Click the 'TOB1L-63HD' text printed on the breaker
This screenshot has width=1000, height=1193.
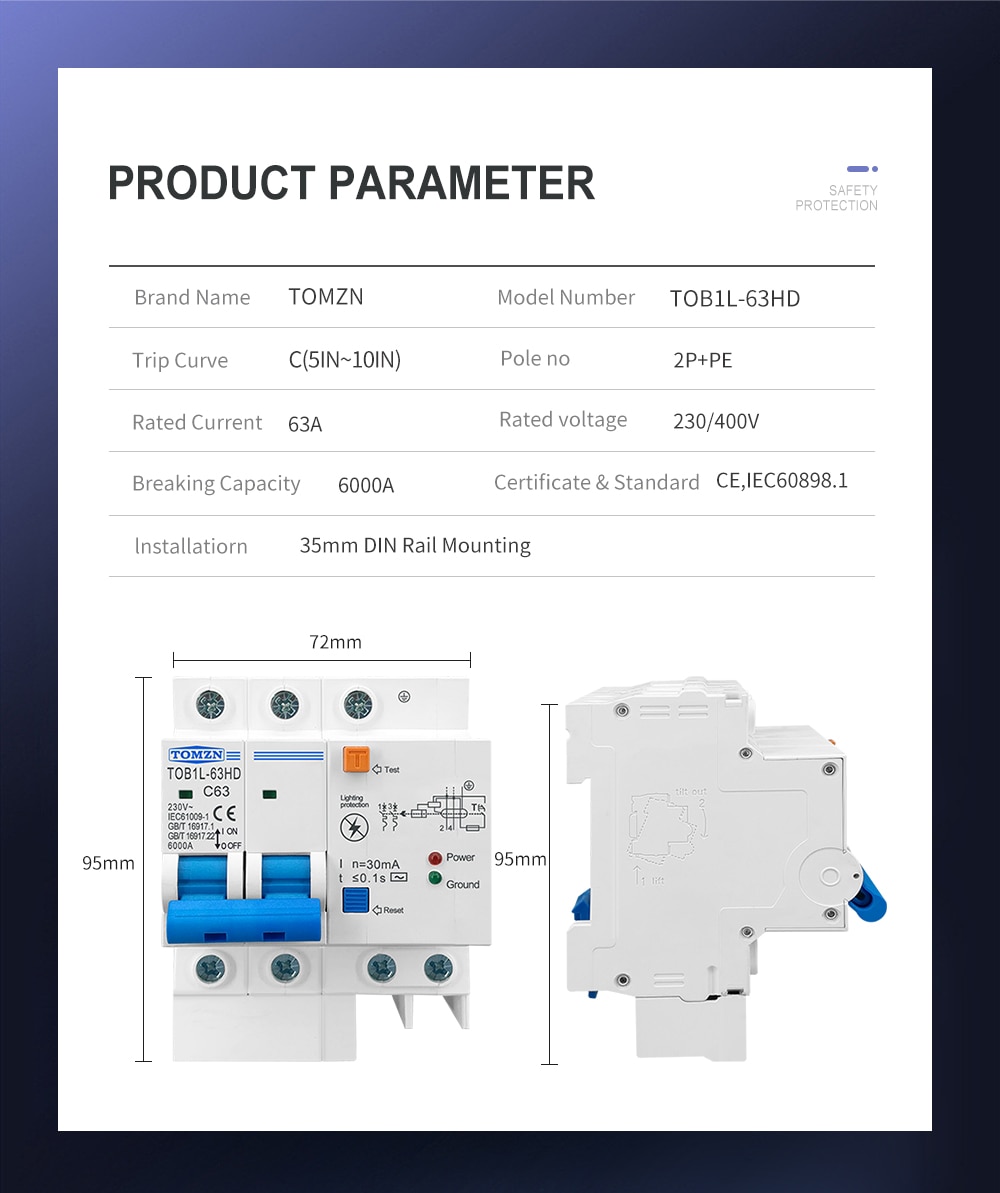pyautogui.click(x=204, y=774)
